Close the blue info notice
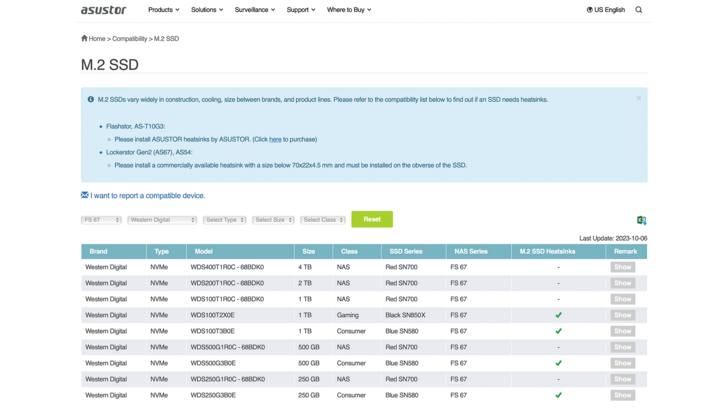Viewport: 728px width, 410px height. tap(639, 98)
